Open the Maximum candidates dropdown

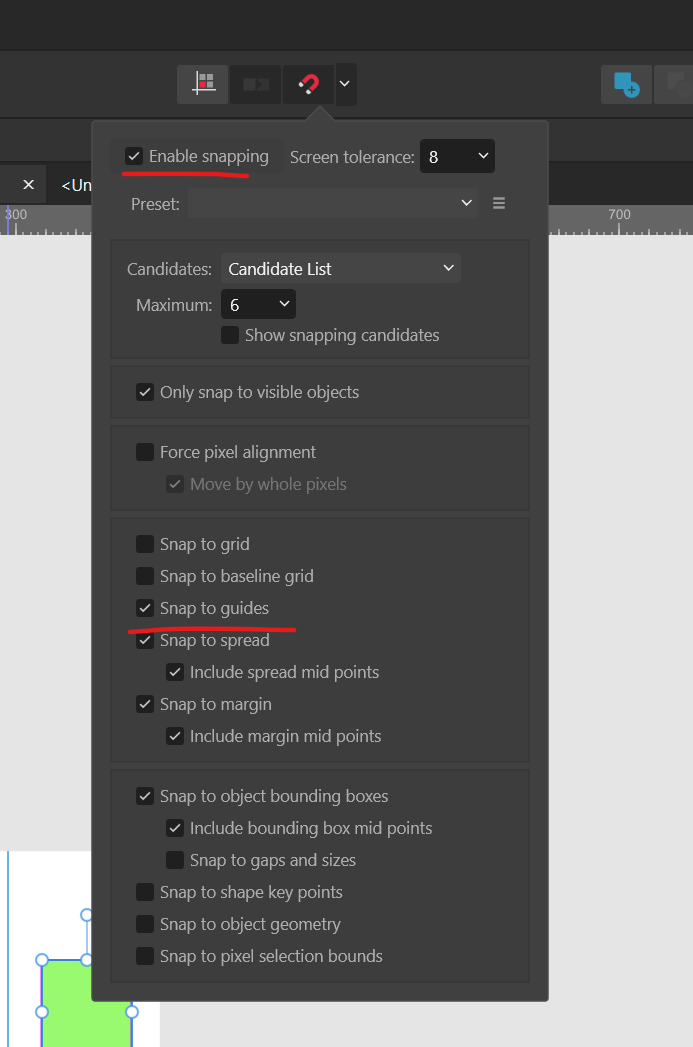point(258,304)
